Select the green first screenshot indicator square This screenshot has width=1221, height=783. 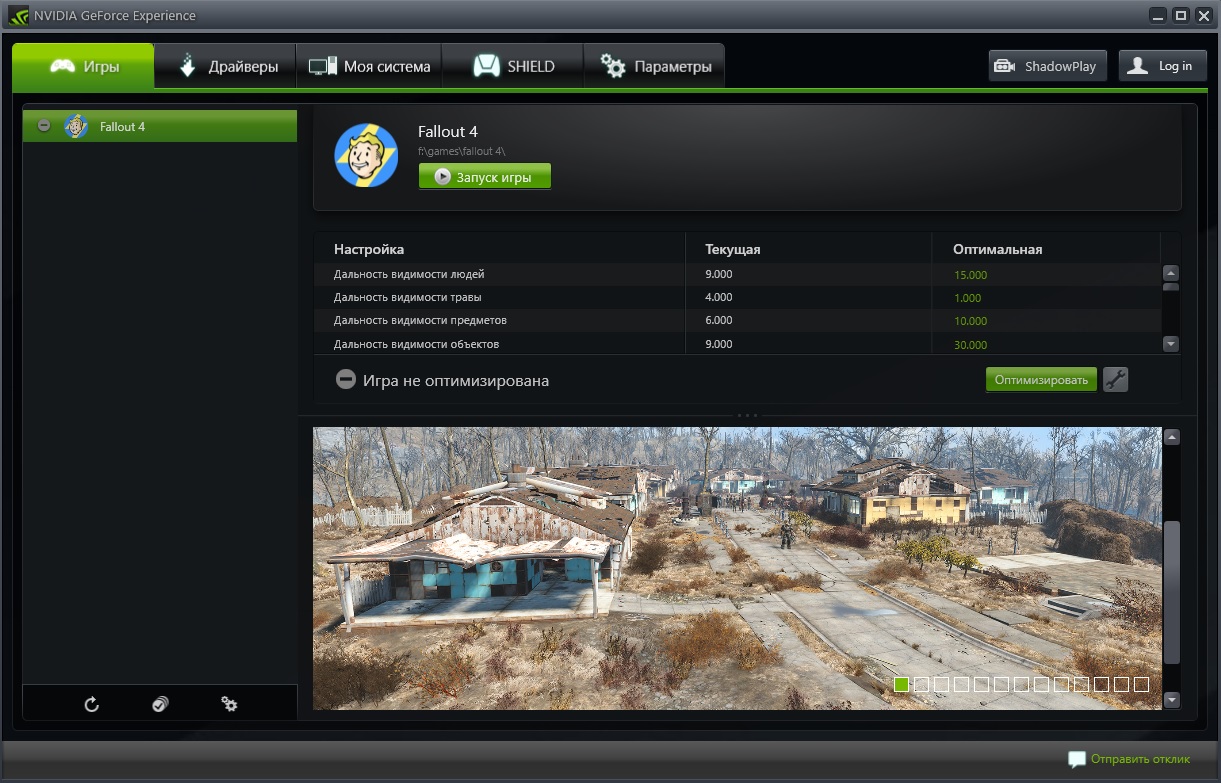tap(901, 685)
